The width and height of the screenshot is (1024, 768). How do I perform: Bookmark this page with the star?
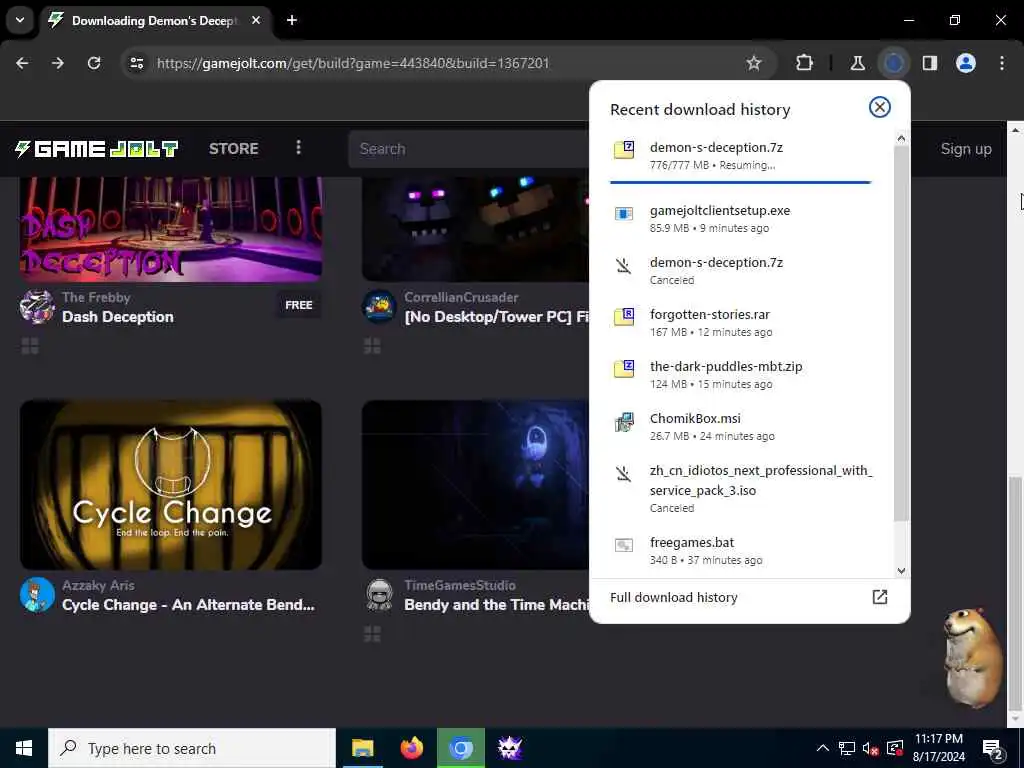(x=754, y=63)
